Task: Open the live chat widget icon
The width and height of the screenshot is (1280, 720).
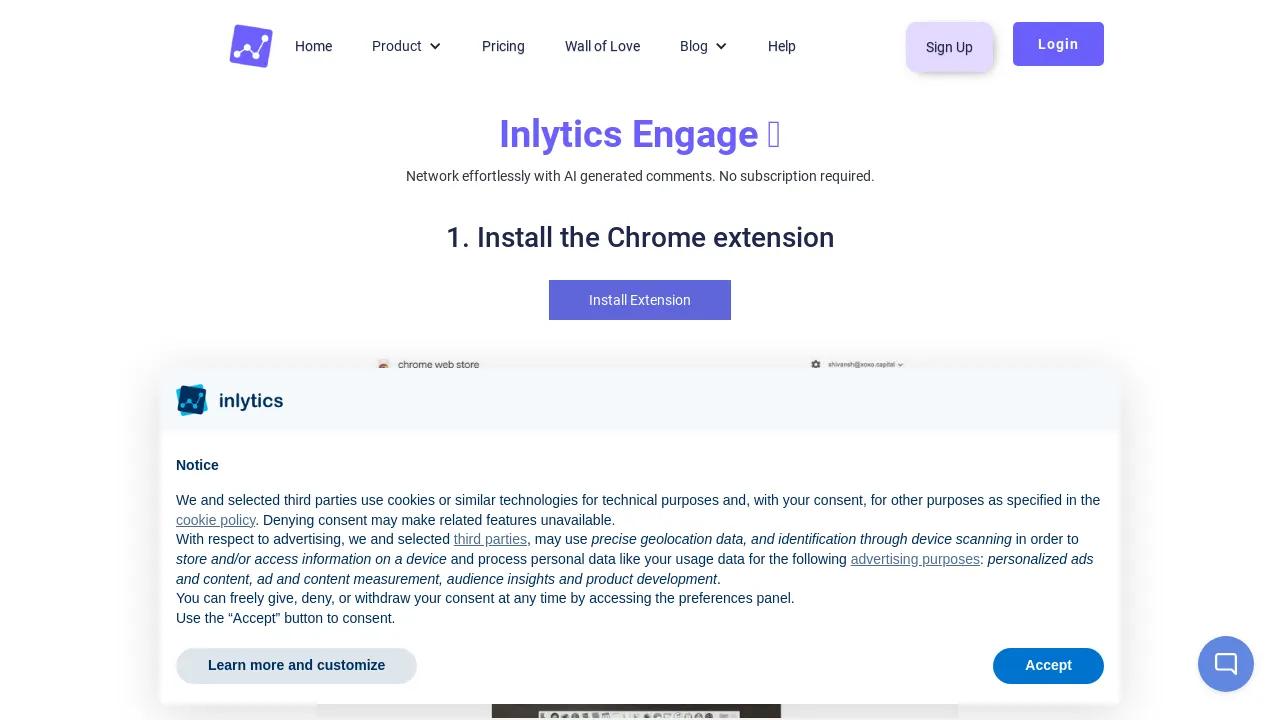Action: click(x=1226, y=664)
